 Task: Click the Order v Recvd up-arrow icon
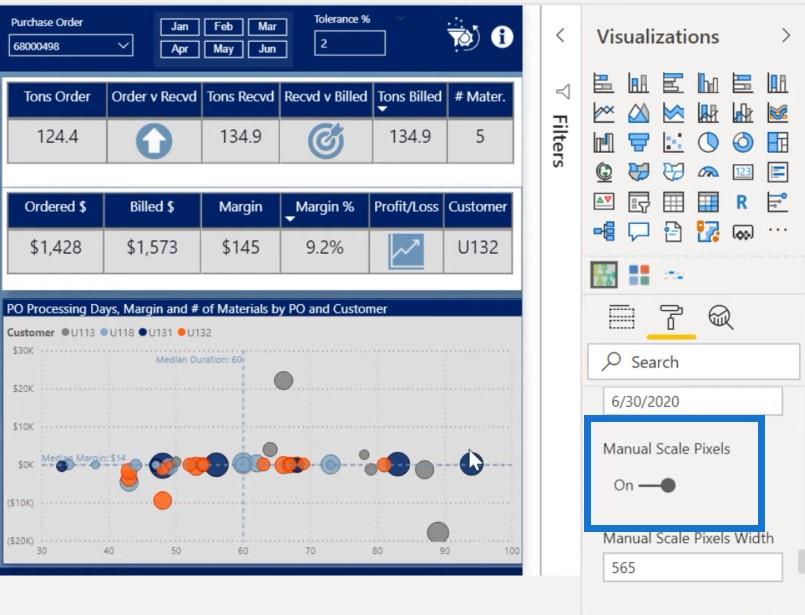pyautogui.click(x=154, y=141)
